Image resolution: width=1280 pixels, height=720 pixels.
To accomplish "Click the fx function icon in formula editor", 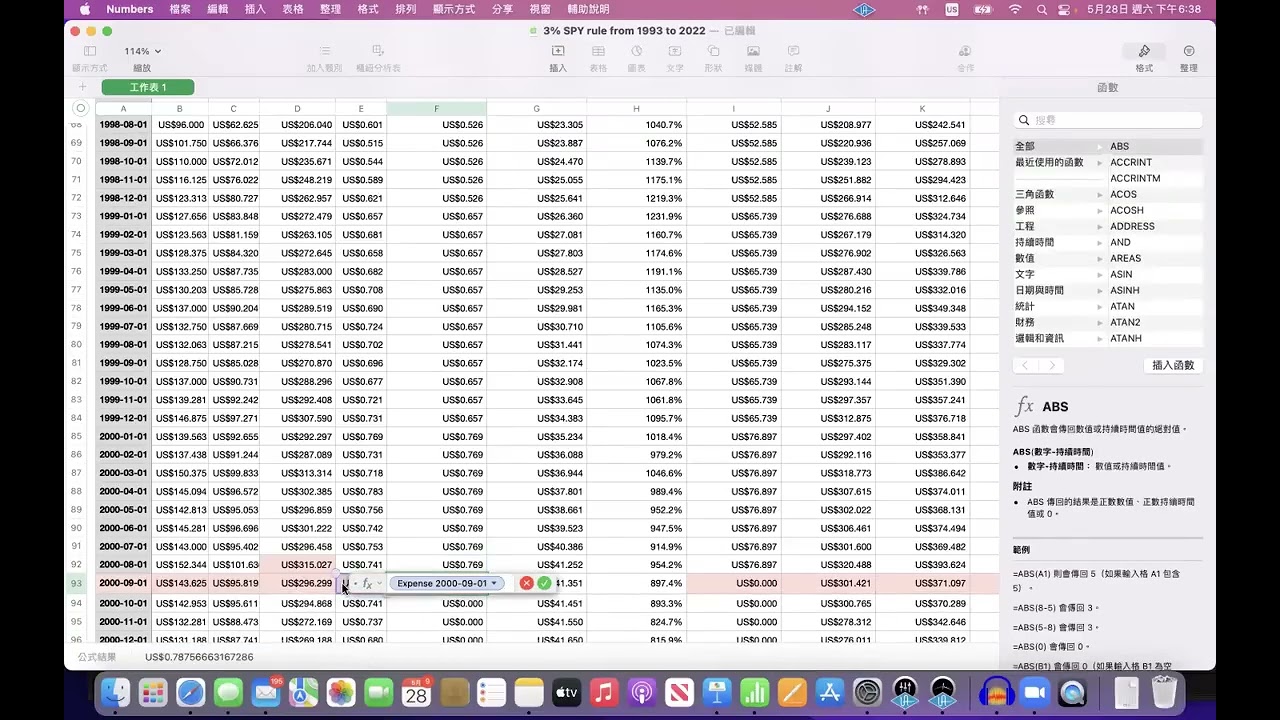I will pos(368,583).
